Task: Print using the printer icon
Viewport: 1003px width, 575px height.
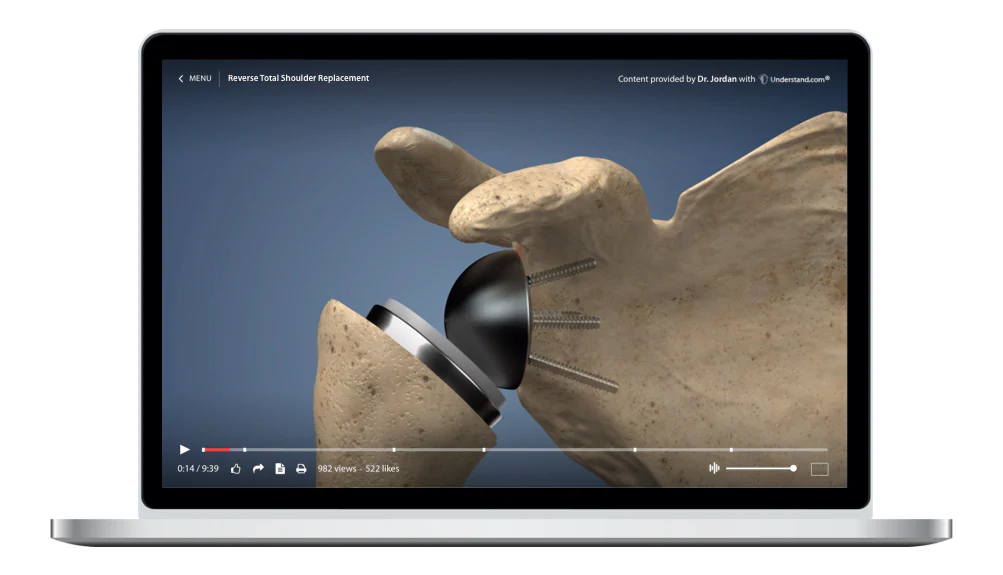Action: pos(301,469)
